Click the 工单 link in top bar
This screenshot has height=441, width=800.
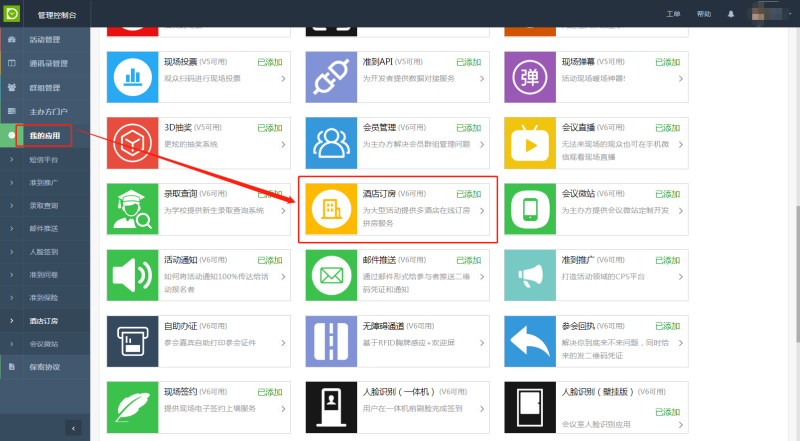(x=673, y=14)
